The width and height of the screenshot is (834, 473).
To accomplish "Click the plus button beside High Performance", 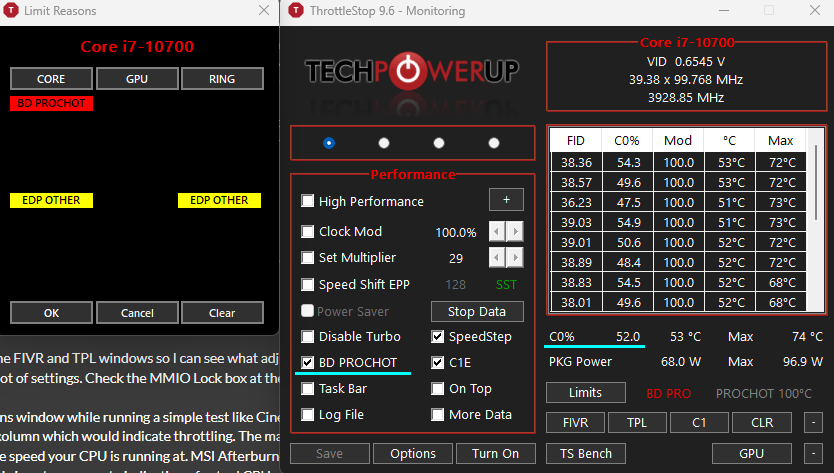I will coord(506,200).
